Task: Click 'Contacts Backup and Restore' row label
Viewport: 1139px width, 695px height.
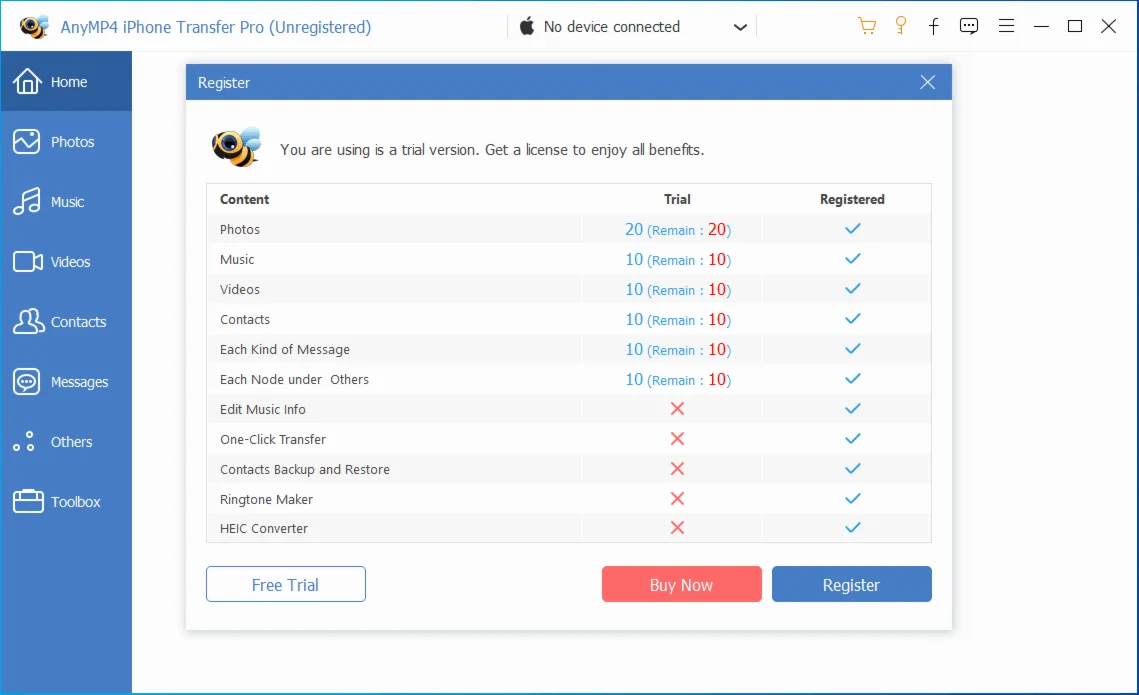Action: (304, 469)
